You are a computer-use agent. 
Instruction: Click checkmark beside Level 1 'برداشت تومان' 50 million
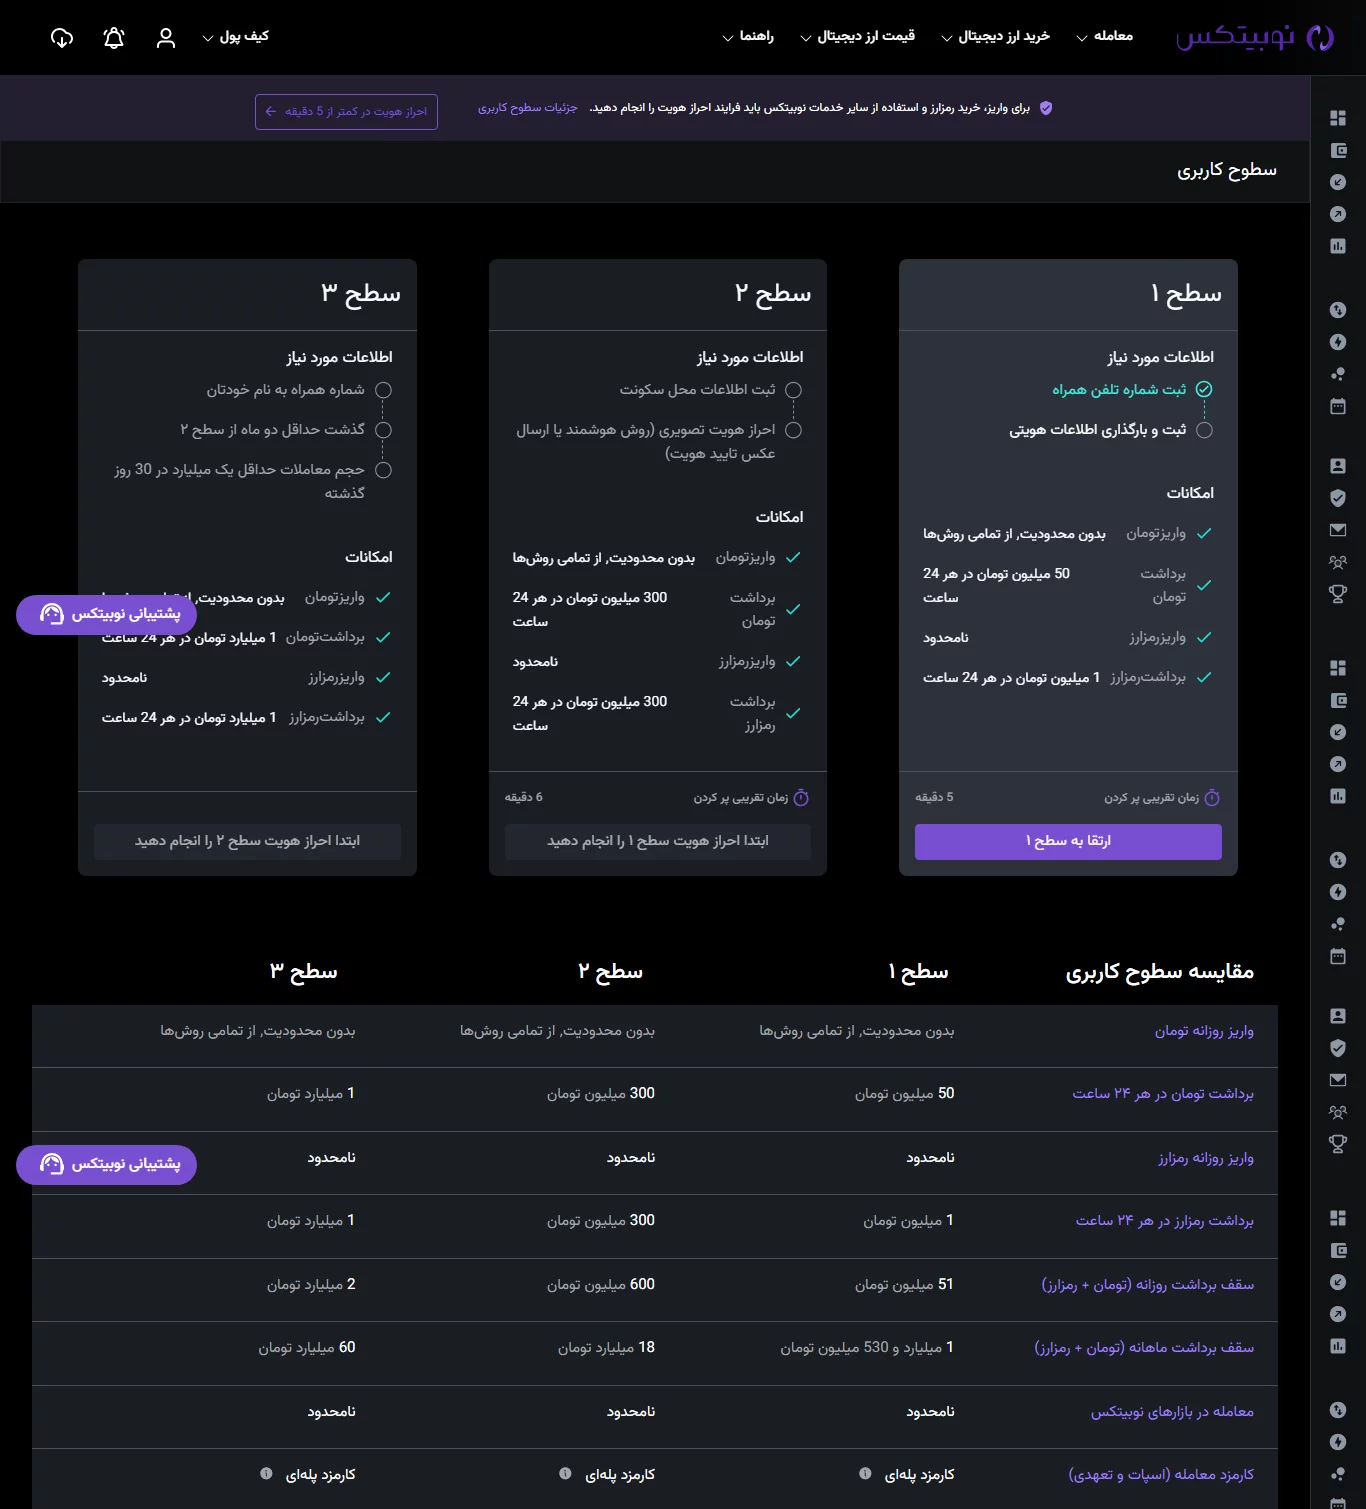pos(1204,585)
